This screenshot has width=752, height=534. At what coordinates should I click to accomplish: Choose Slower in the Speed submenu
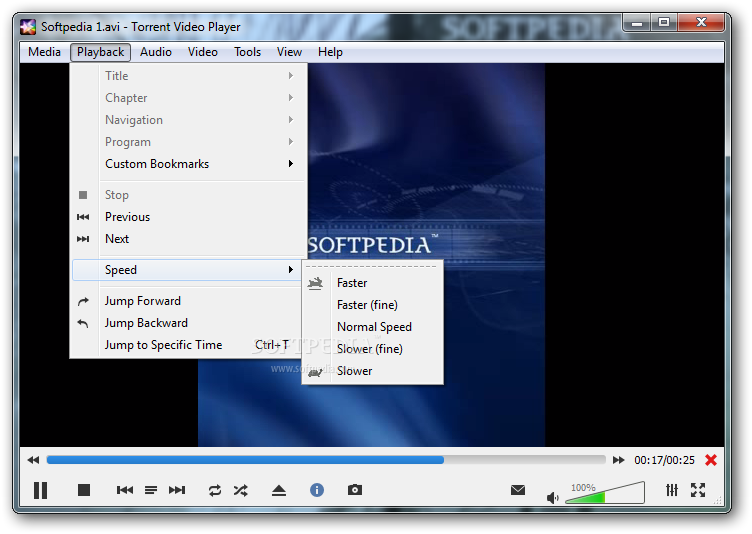click(x=373, y=371)
